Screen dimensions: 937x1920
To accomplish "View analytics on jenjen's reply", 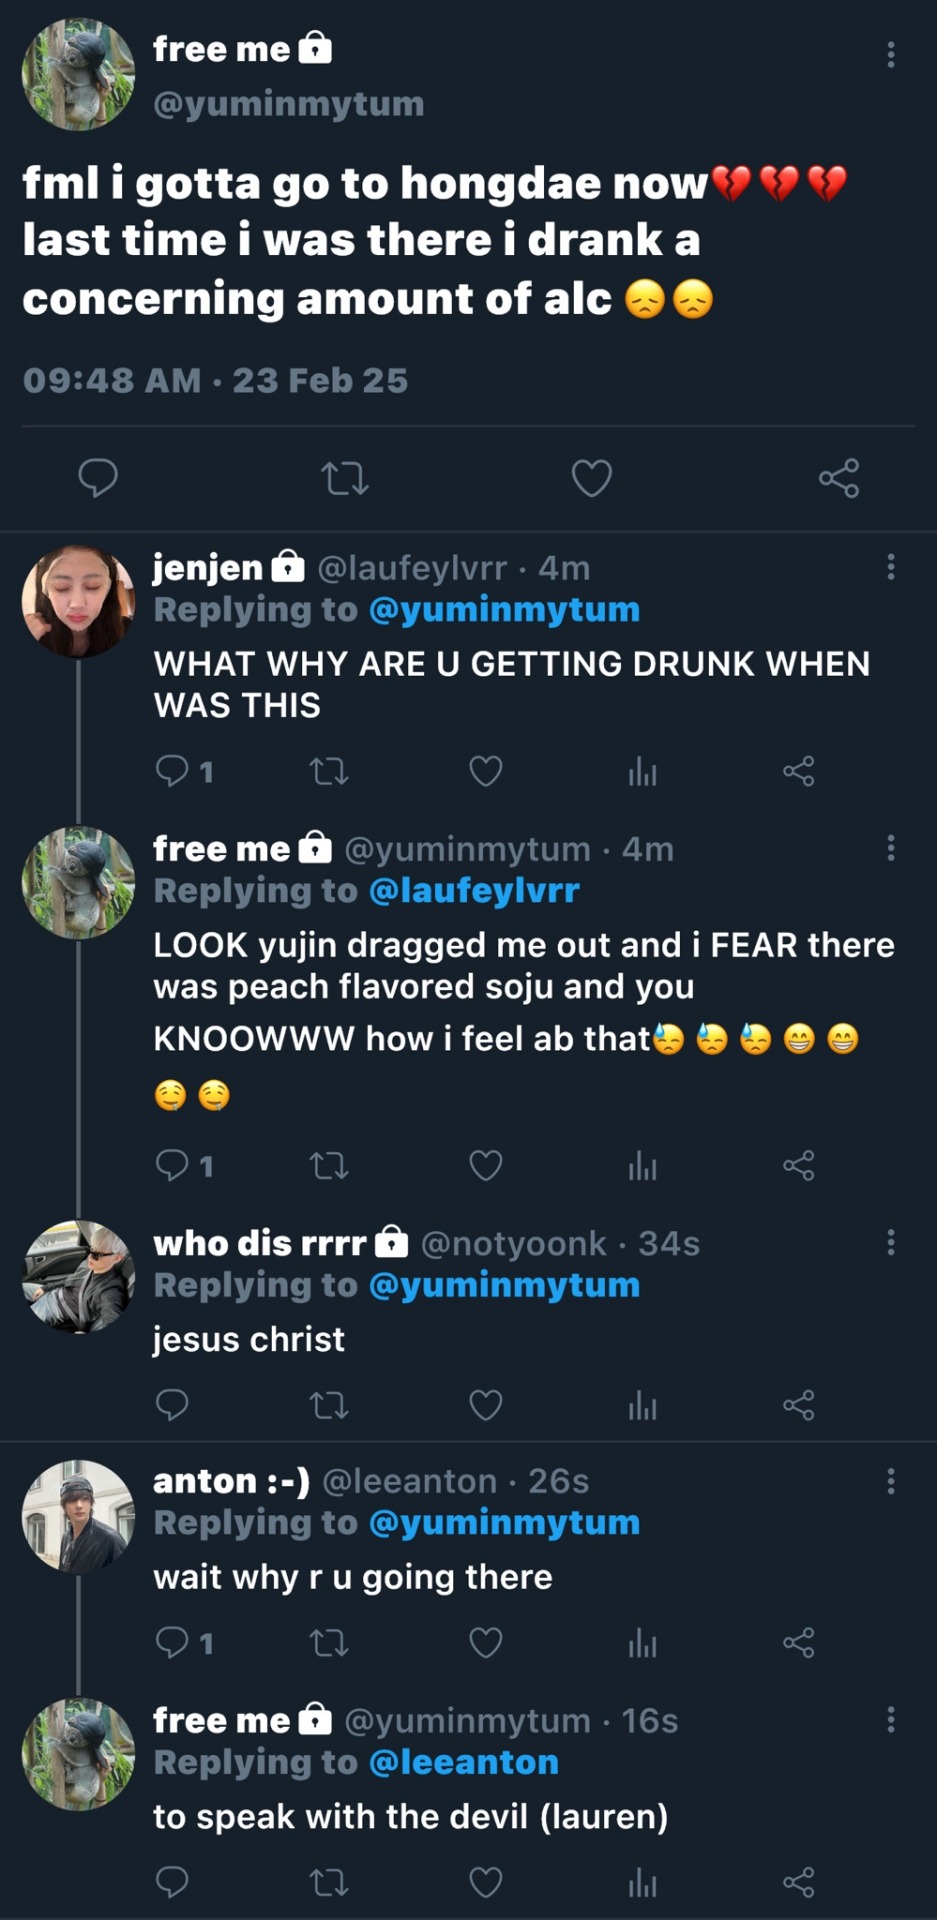I will point(642,771).
